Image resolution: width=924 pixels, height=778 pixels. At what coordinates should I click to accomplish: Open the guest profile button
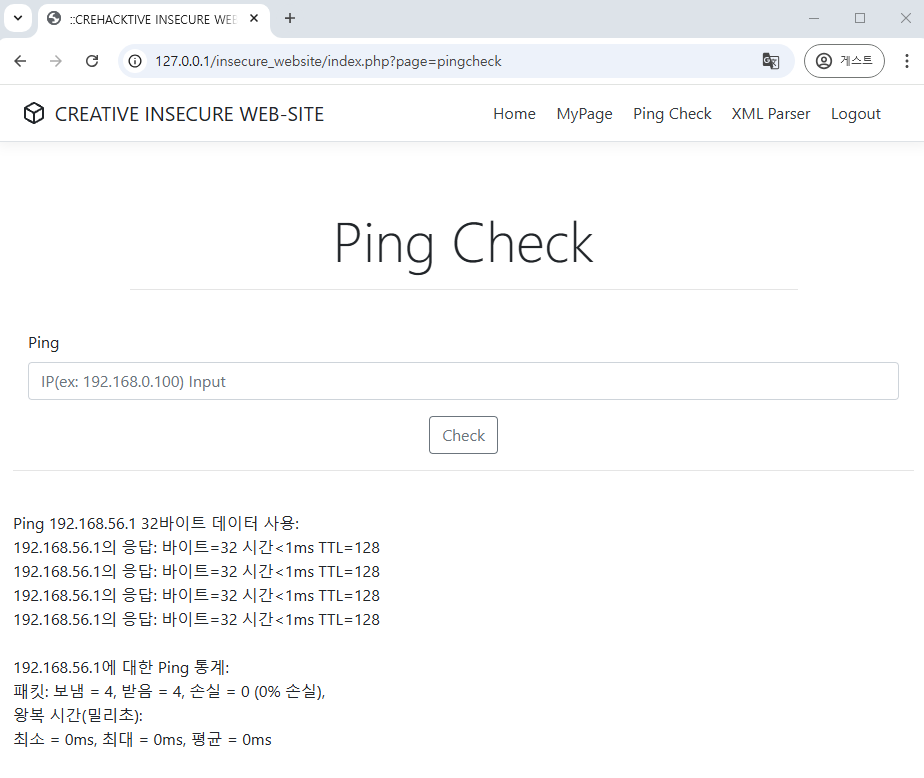(x=844, y=61)
